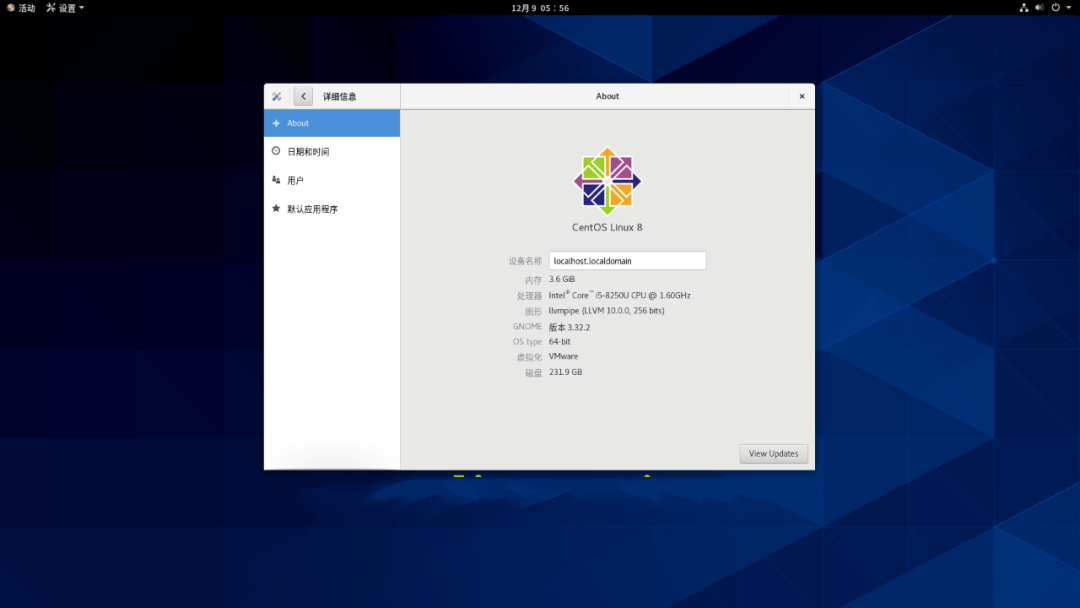The width and height of the screenshot is (1080, 608).
Task: Click the clock 12月9 05:56 in top bar
Action: (540, 8)
